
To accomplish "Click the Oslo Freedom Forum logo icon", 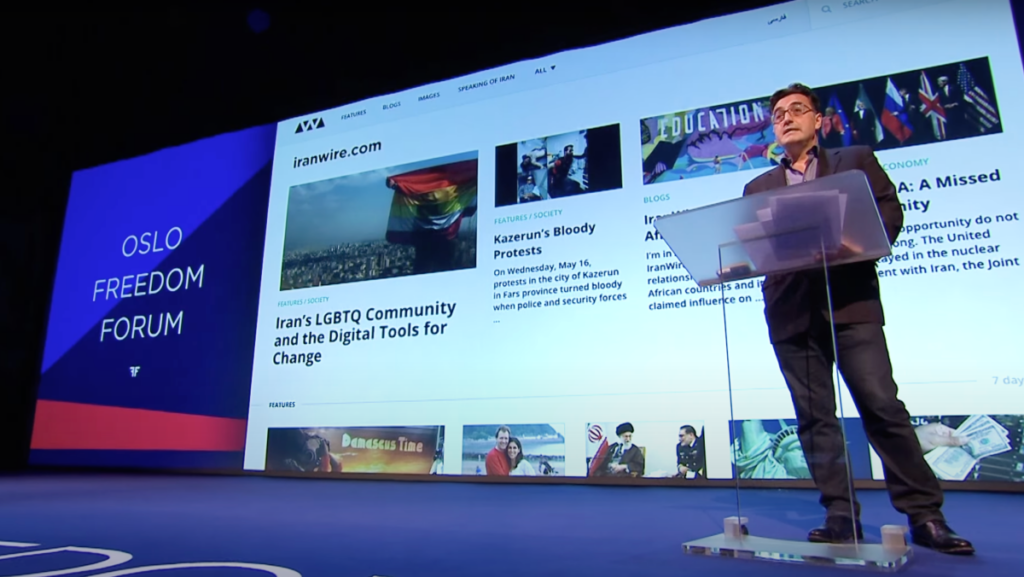I will [135, 372].
